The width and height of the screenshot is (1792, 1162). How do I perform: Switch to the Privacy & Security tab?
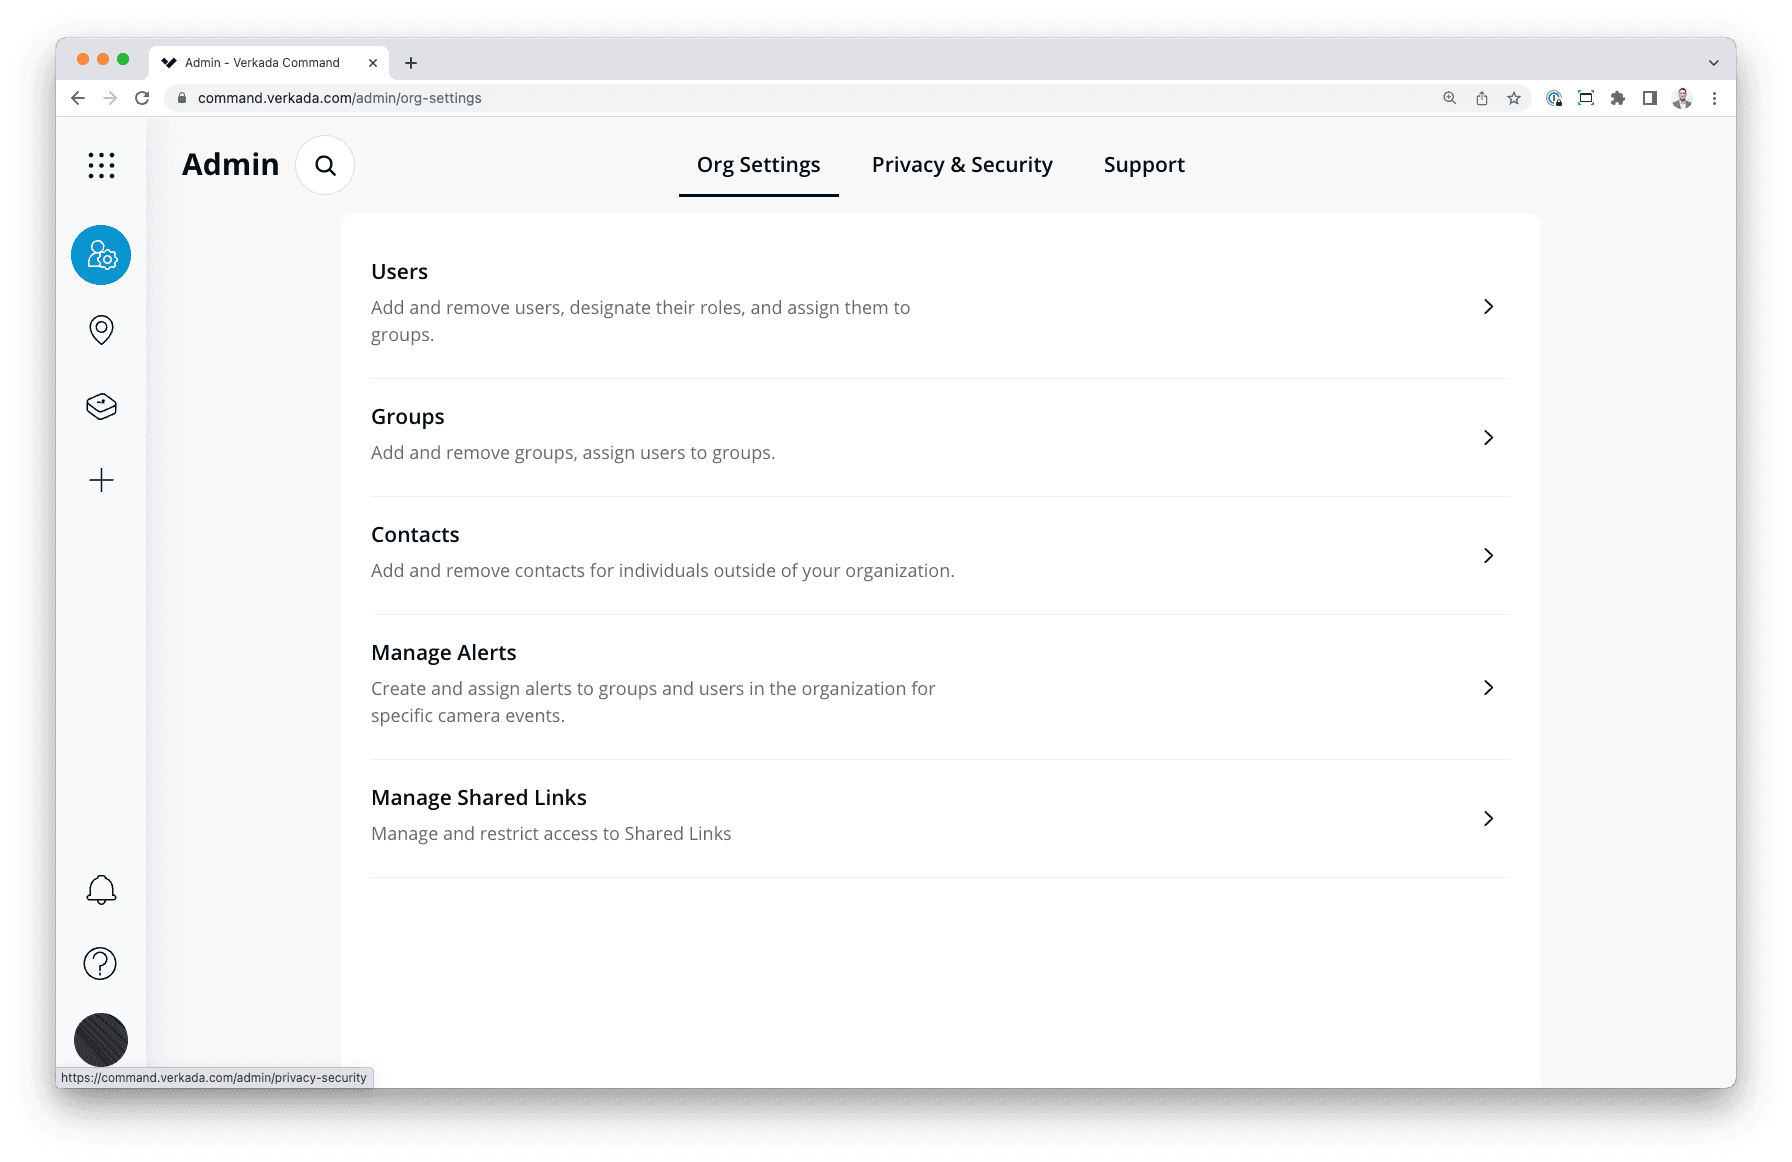(x=962, y=165)
